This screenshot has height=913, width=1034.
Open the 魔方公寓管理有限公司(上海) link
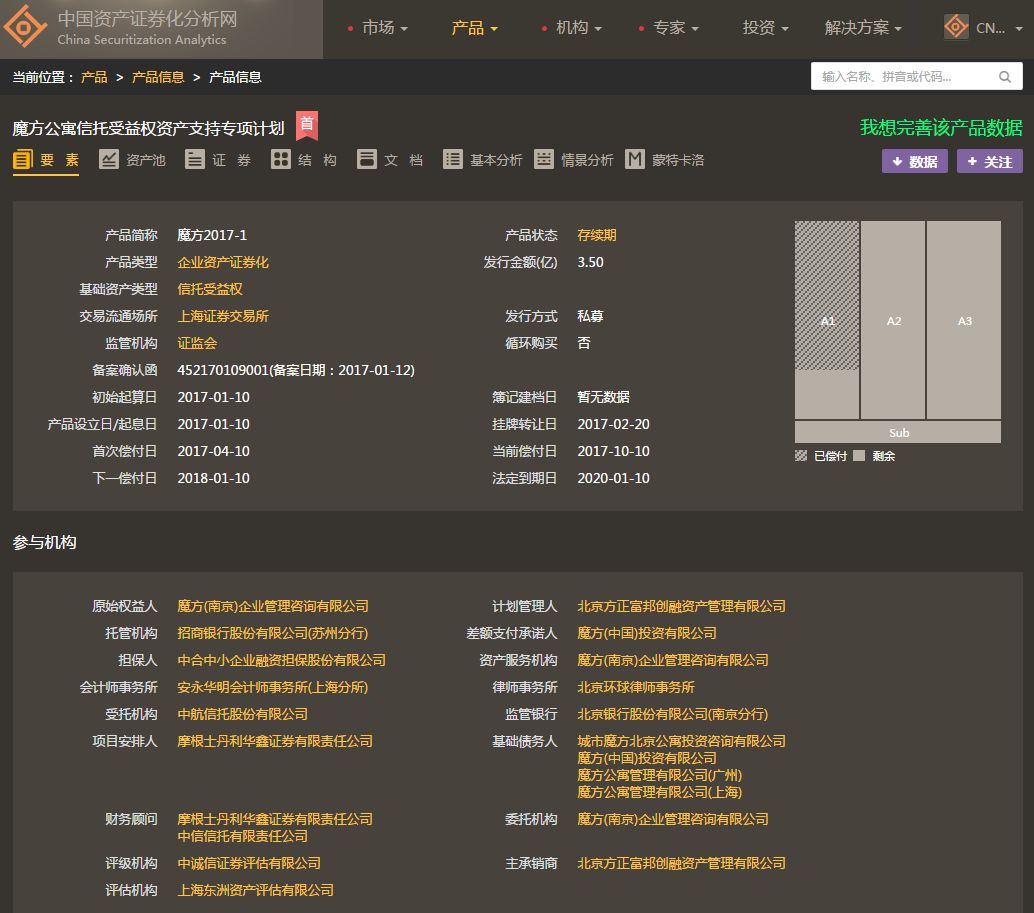tap(659, 792)
